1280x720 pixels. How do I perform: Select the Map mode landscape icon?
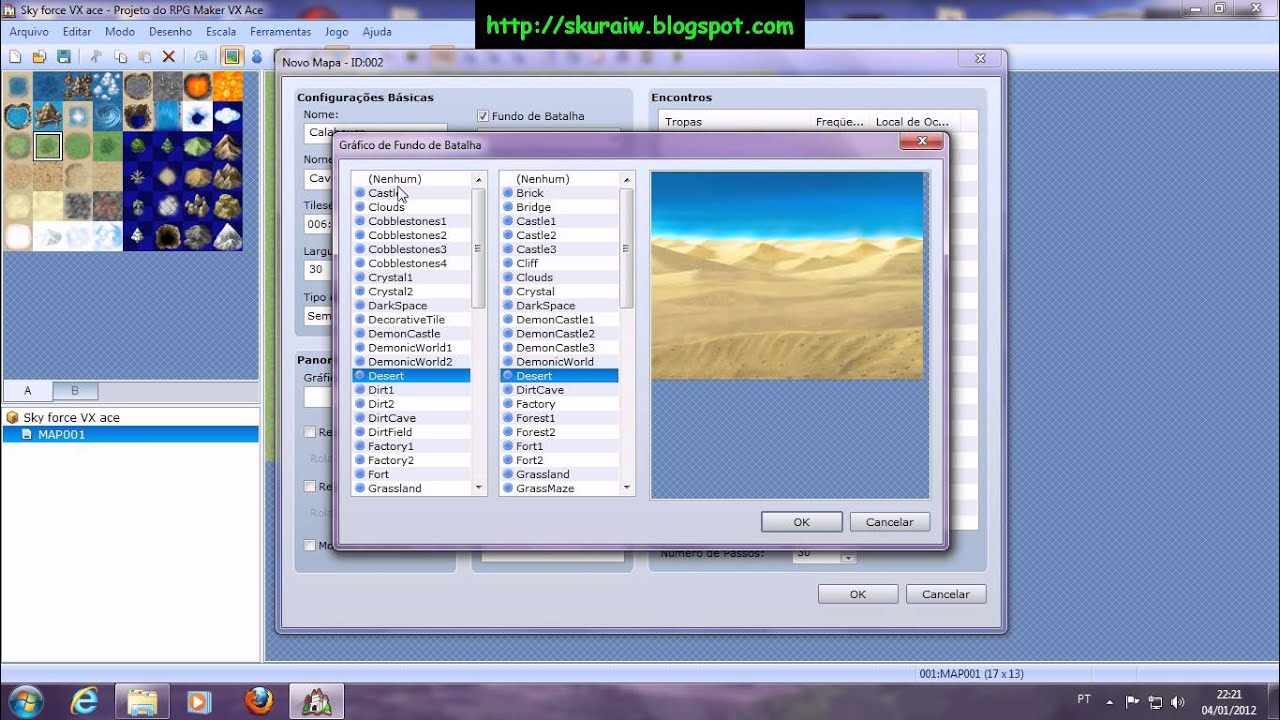click(x=232, y=57)
